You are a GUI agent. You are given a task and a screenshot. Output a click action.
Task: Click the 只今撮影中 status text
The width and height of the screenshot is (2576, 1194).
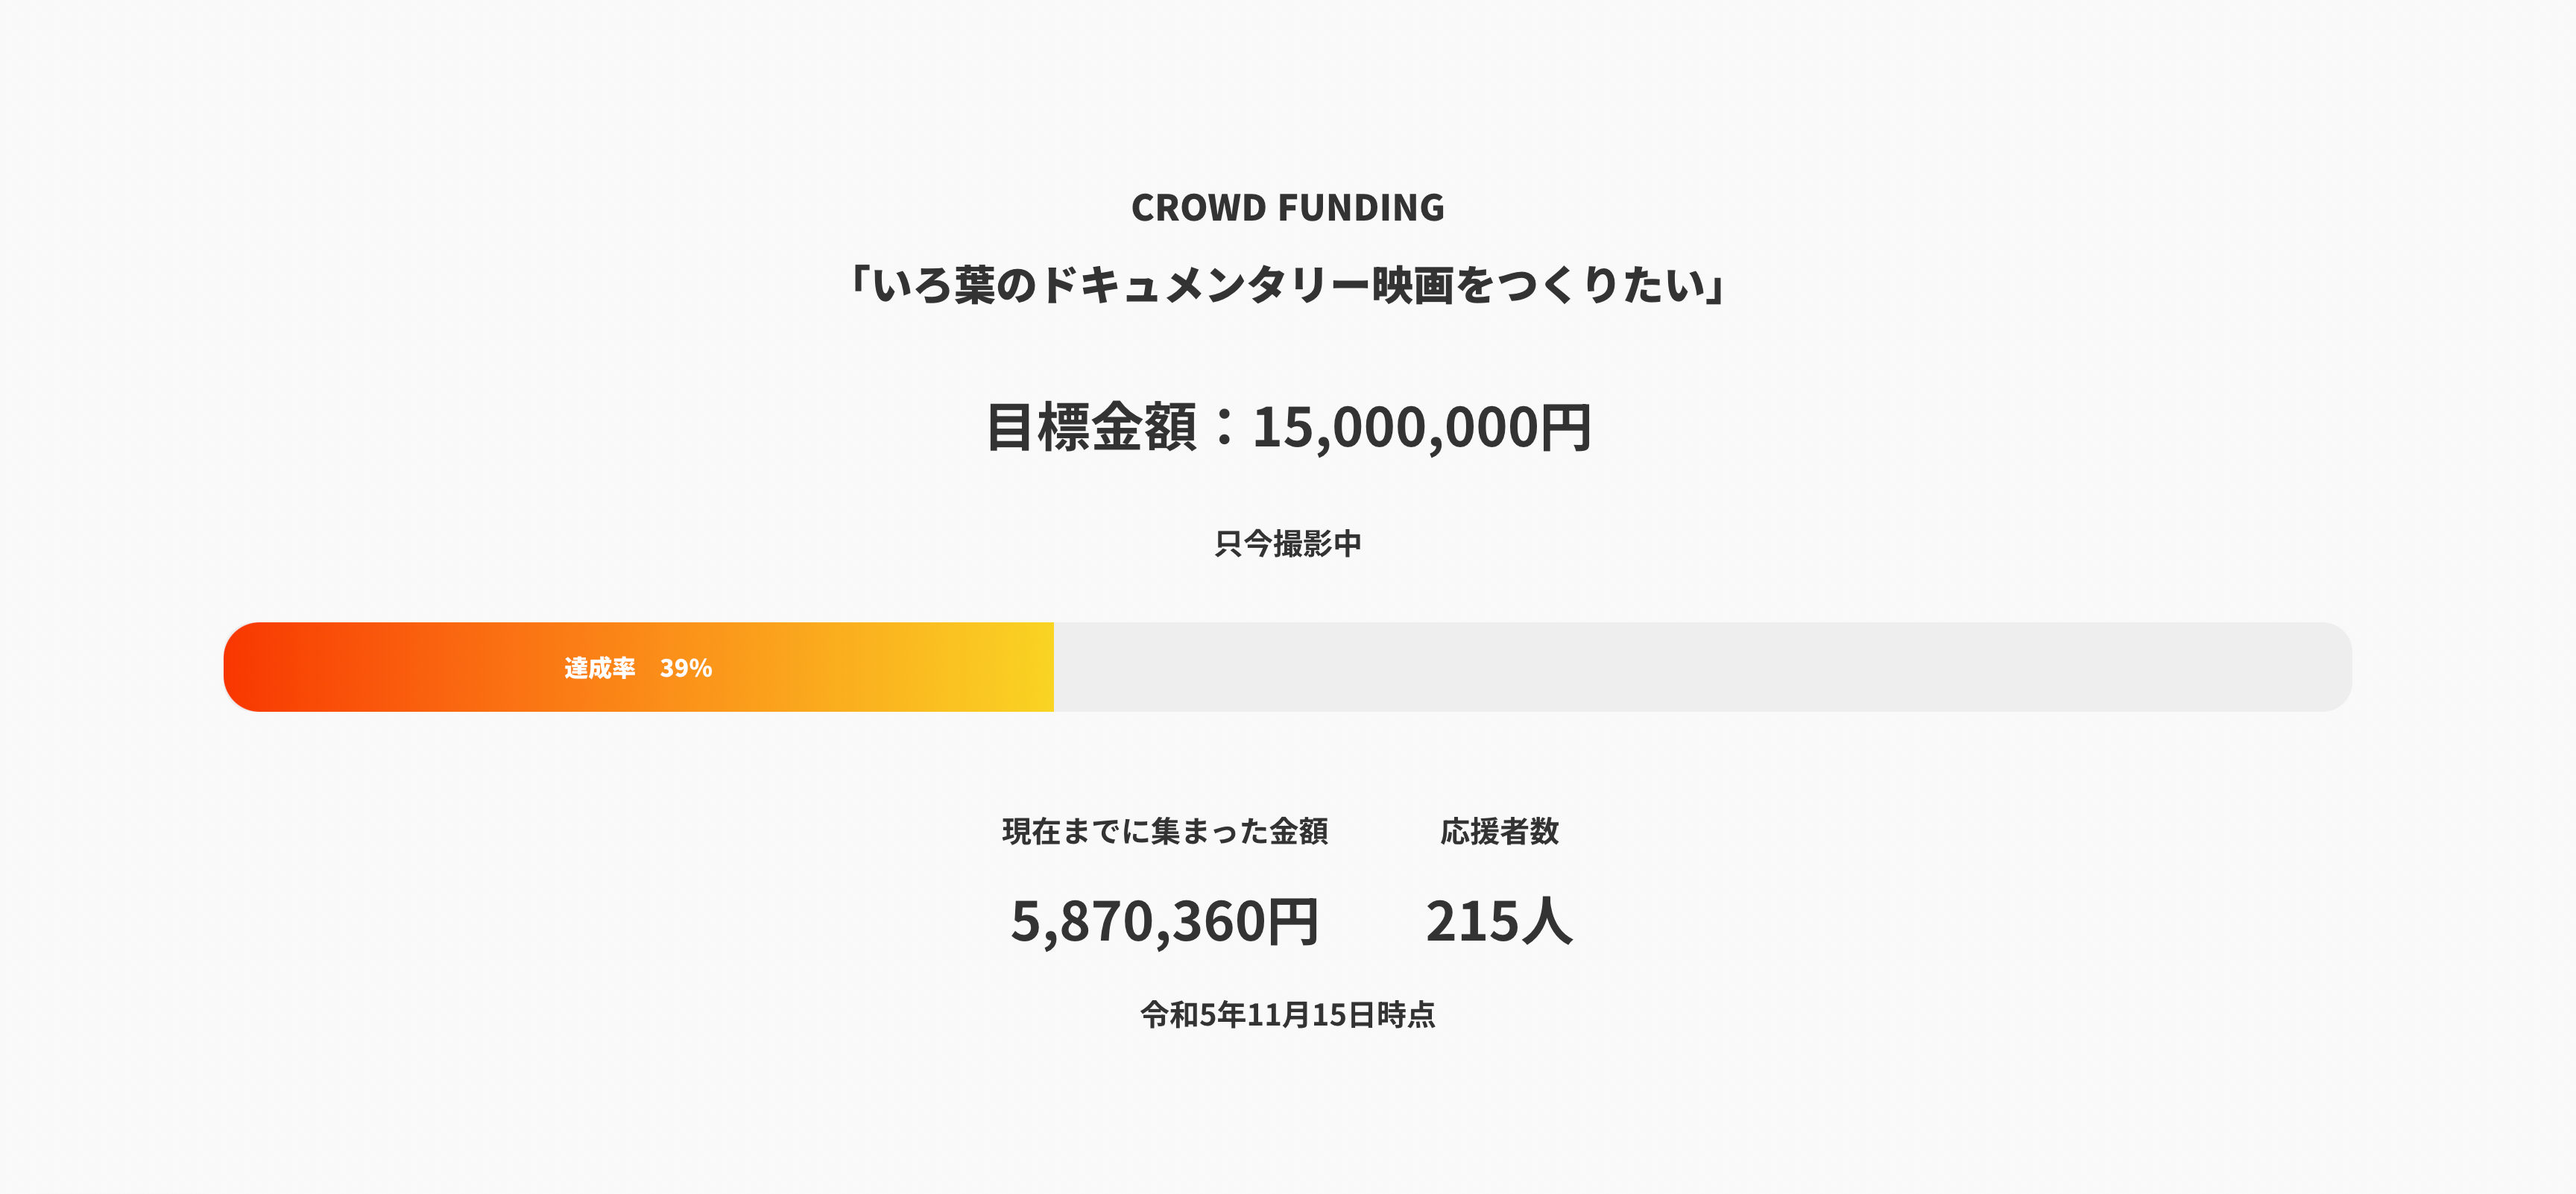(1287, 544)
